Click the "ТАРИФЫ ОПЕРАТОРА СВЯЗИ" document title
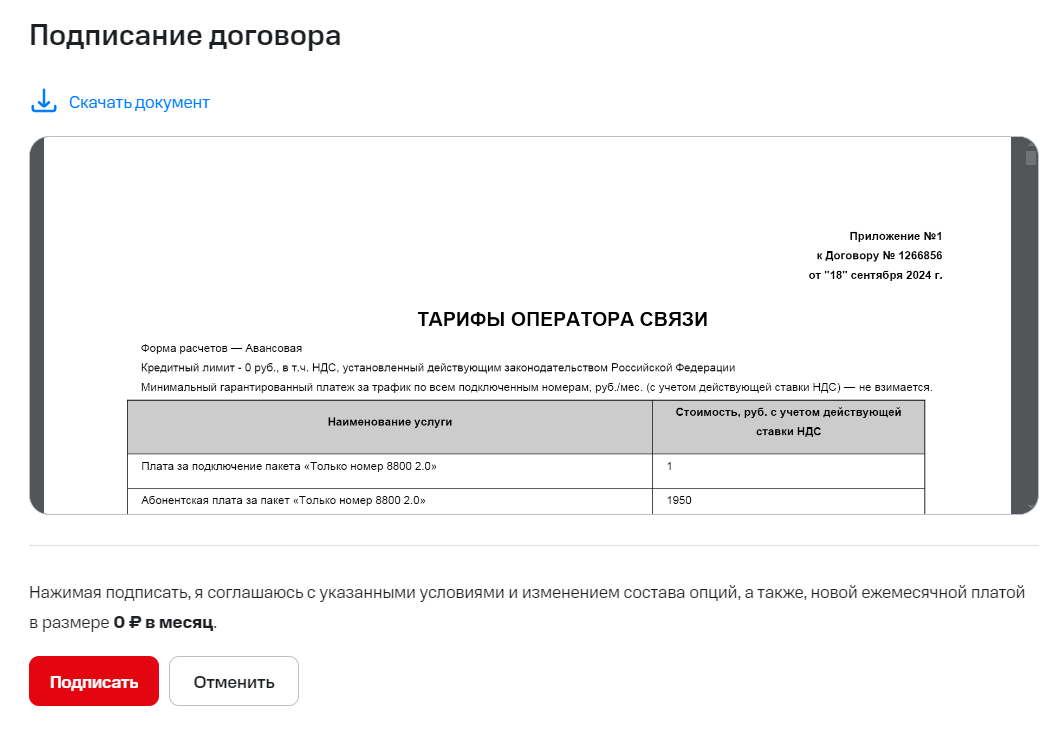The height and width of the screenshot is (734, 1064). pos(562,320)
